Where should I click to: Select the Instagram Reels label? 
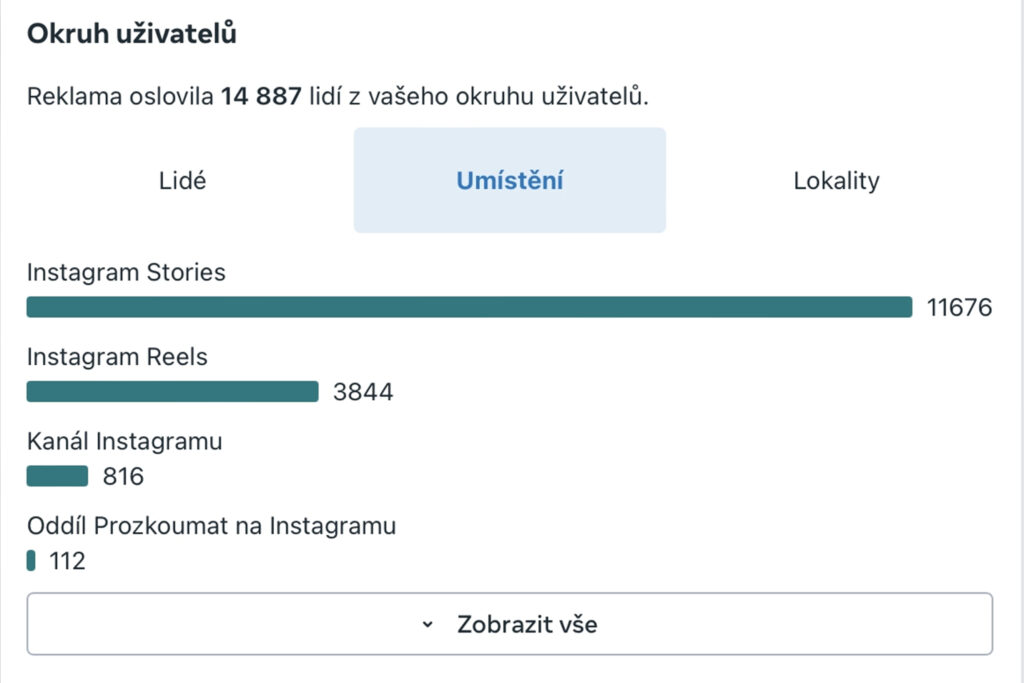click(117, 358)
